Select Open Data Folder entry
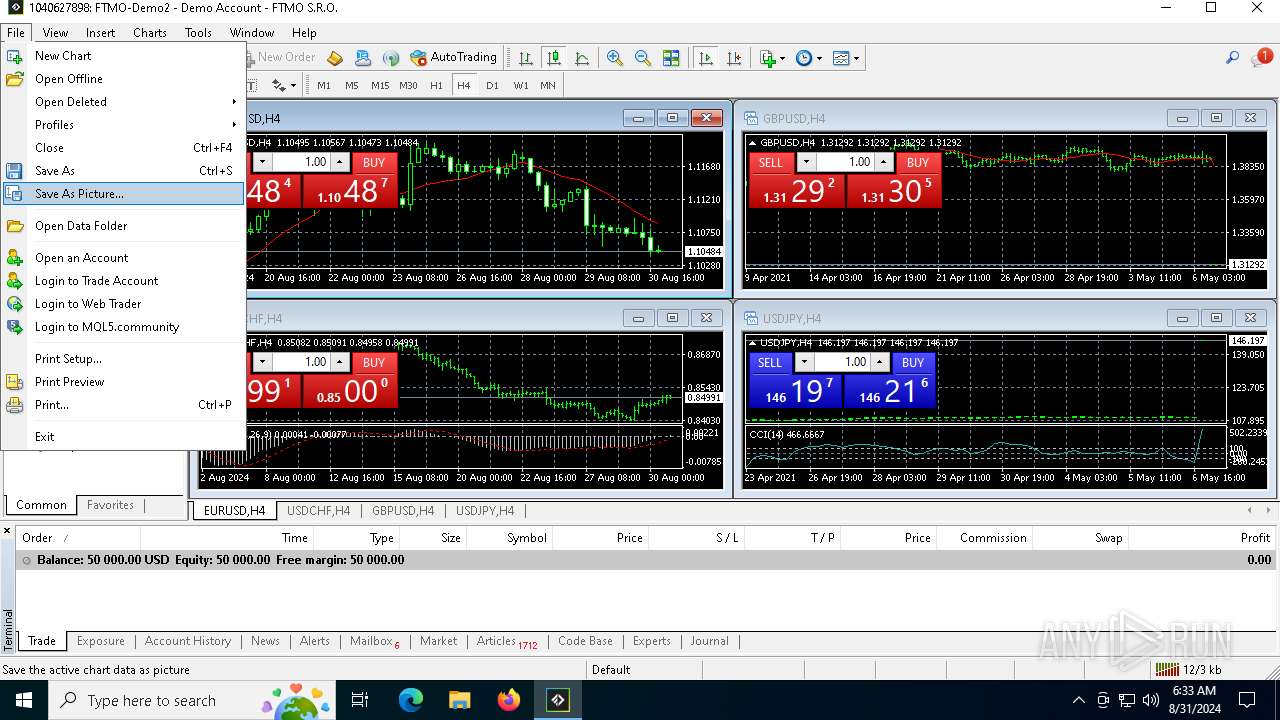Image resolution: width=1280 pixels, height=720 pixels. (123, 226)
